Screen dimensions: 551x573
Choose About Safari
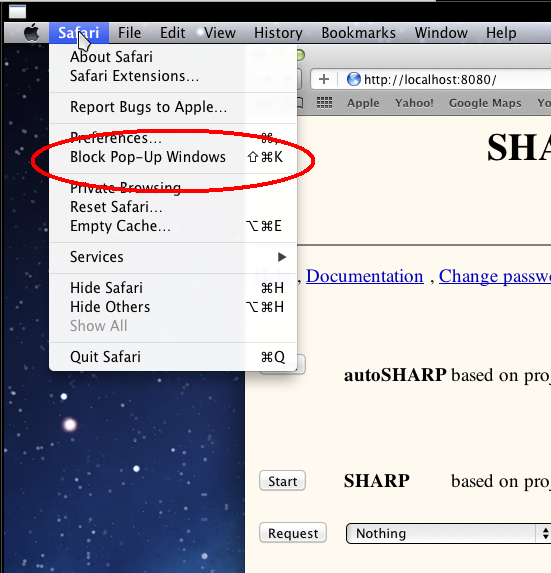tap(173, 57)
